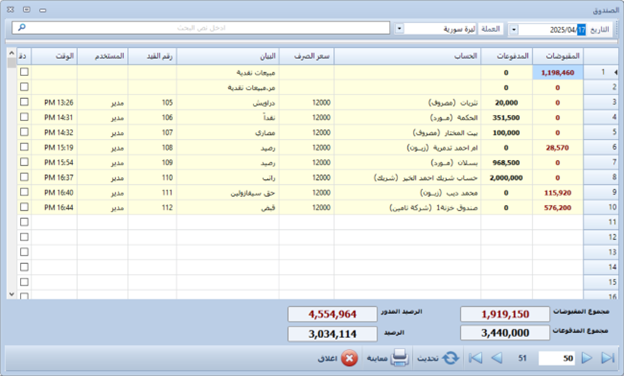This screenshot has width=624, height=376.
Task: Go to the previous page arrow
Action: pos(497,358)
